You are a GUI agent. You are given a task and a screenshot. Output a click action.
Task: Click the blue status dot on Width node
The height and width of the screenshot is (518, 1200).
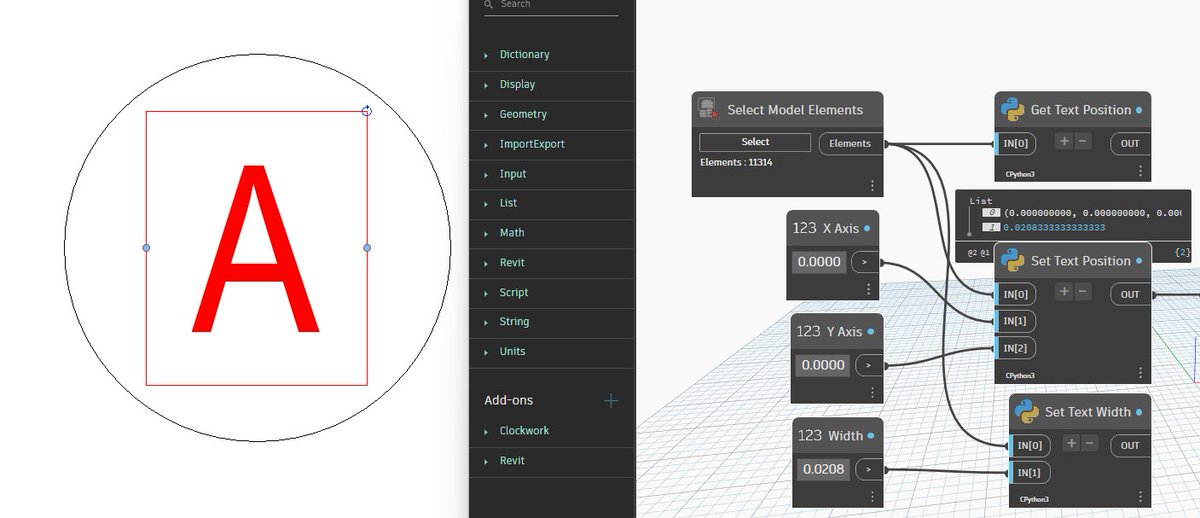871,435
